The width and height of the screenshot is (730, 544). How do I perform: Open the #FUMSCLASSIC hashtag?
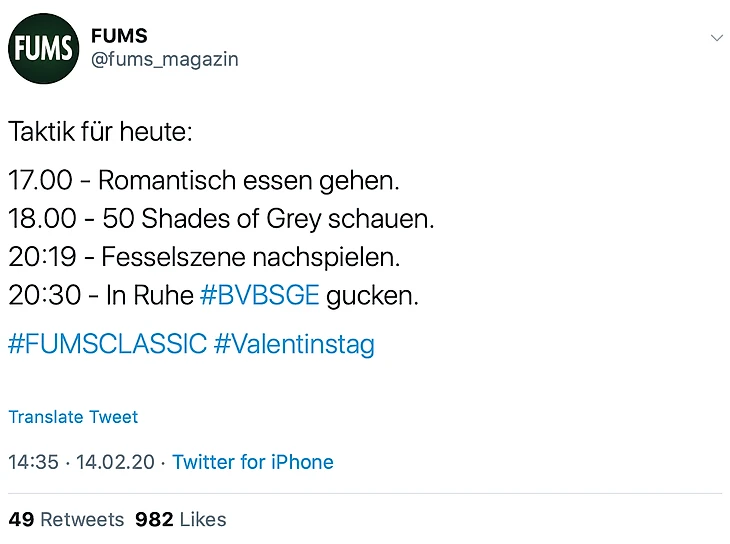(x=107, y=345)
